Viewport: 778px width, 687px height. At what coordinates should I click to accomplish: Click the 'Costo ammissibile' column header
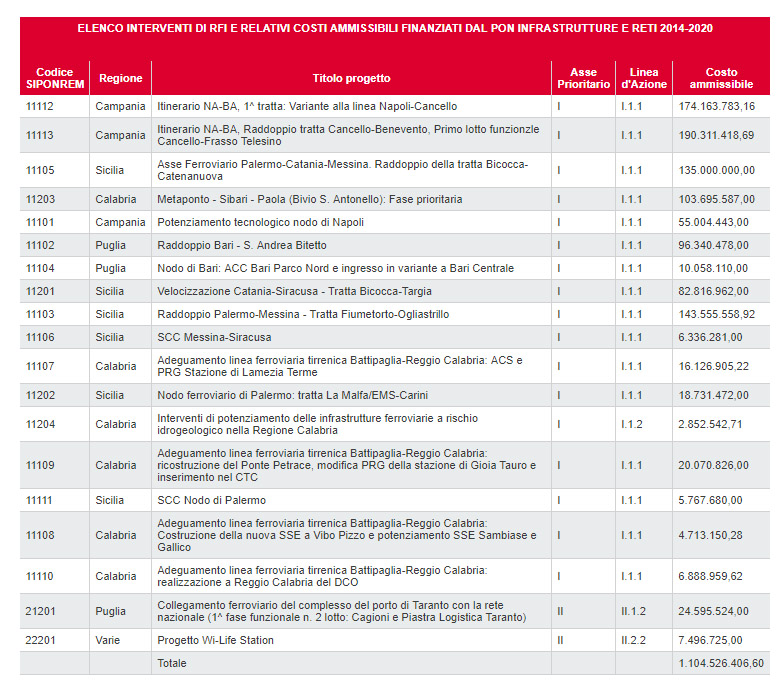pos(721,78)
